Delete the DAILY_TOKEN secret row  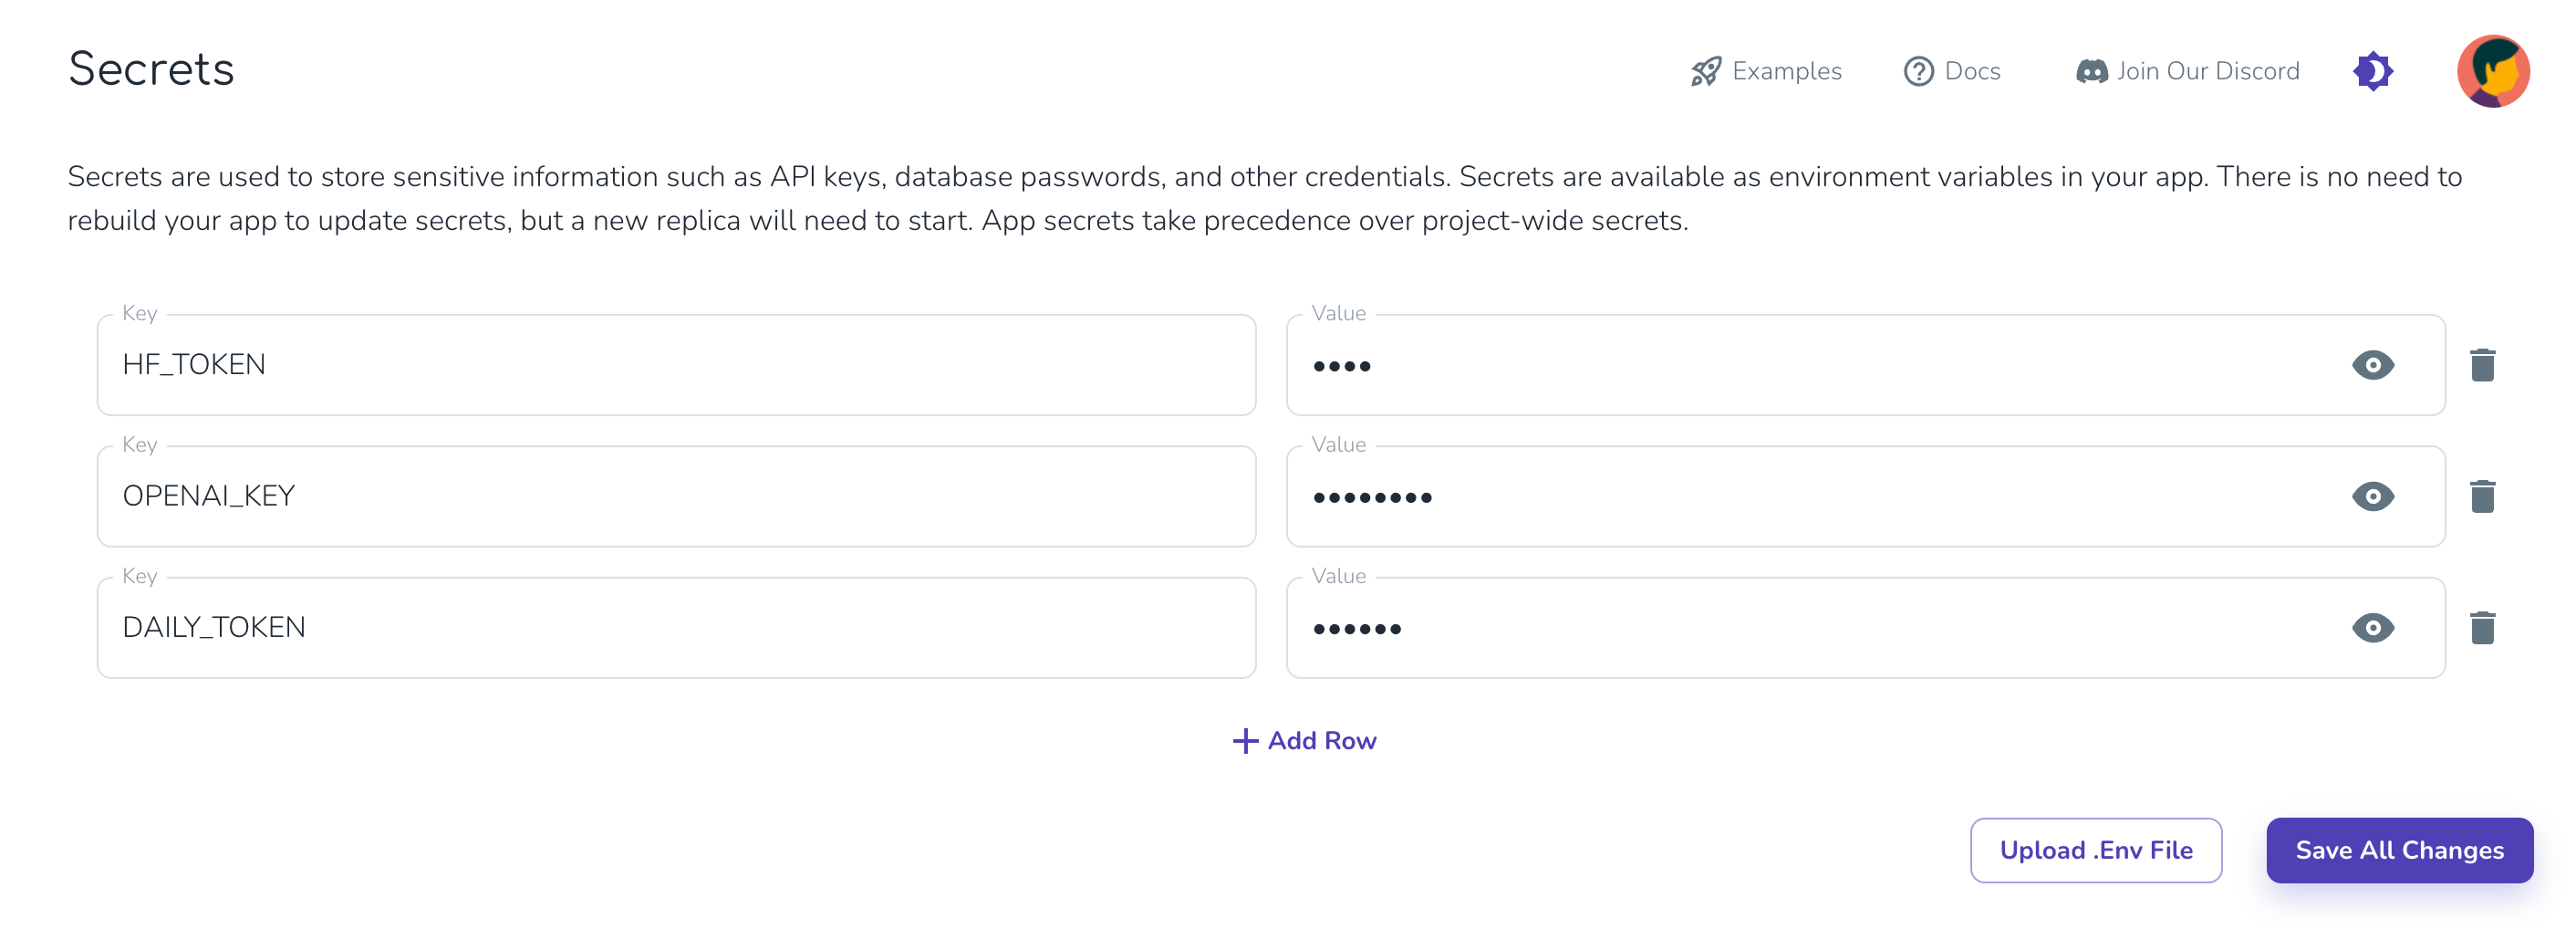click(x=2482, y=628)
